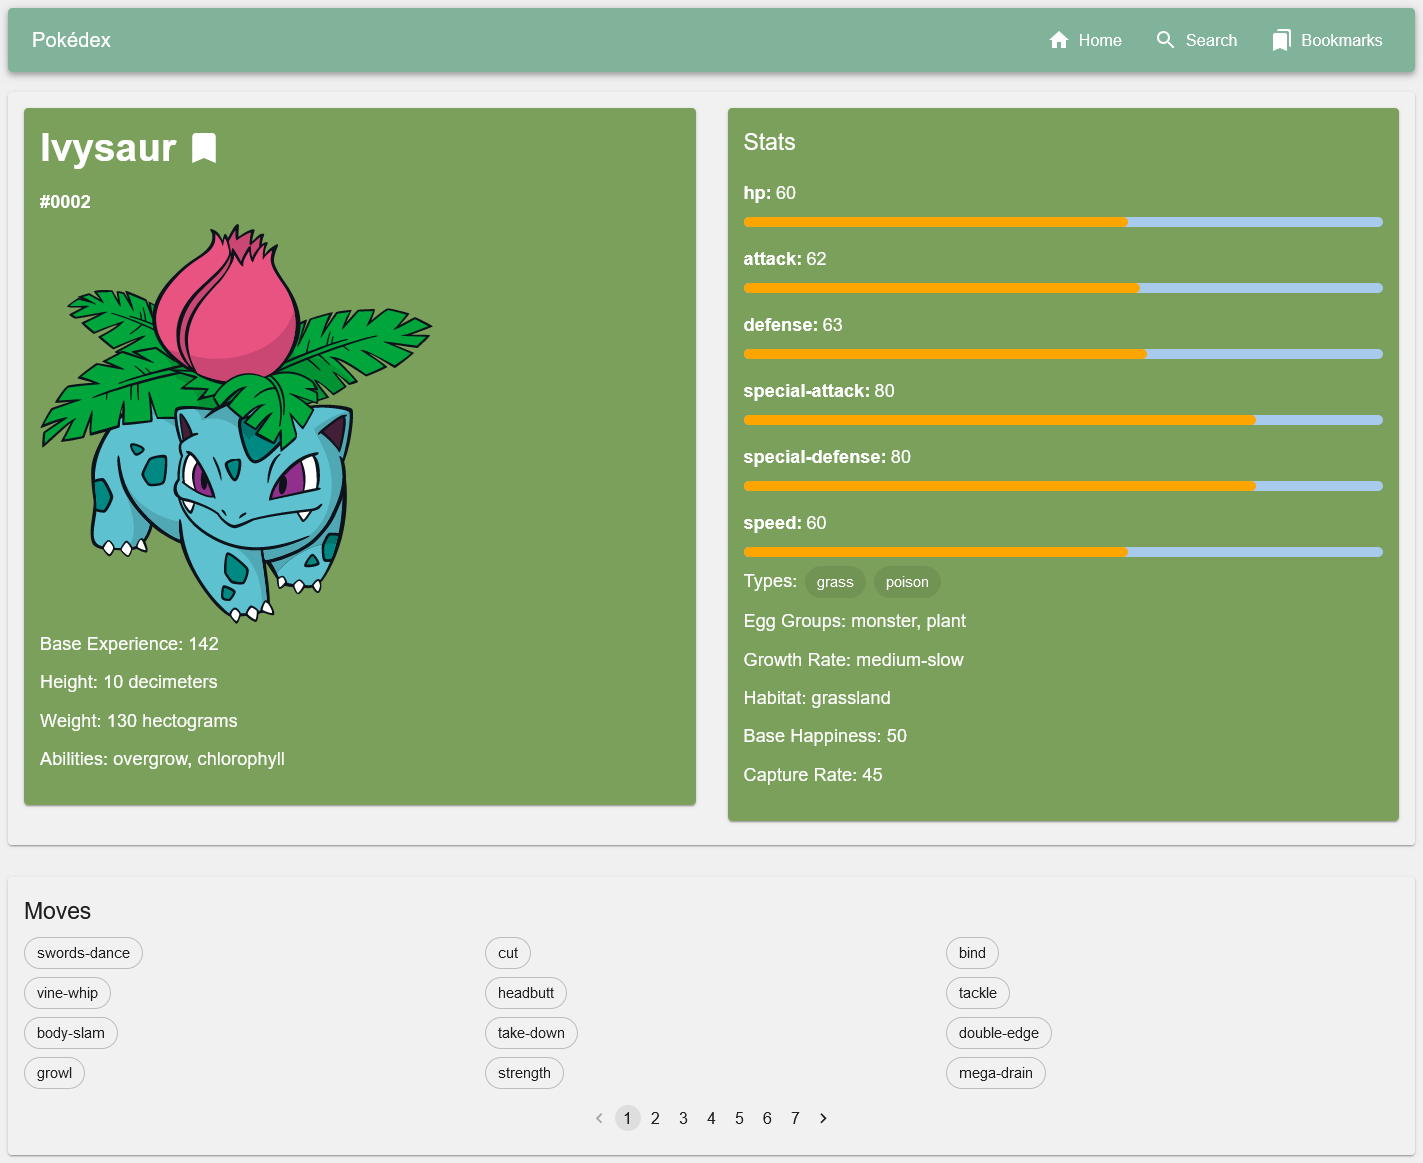Click the headbutt move chip
Screen dimensions: 1423x1163
pyautogui.click(x=526, y=993)
